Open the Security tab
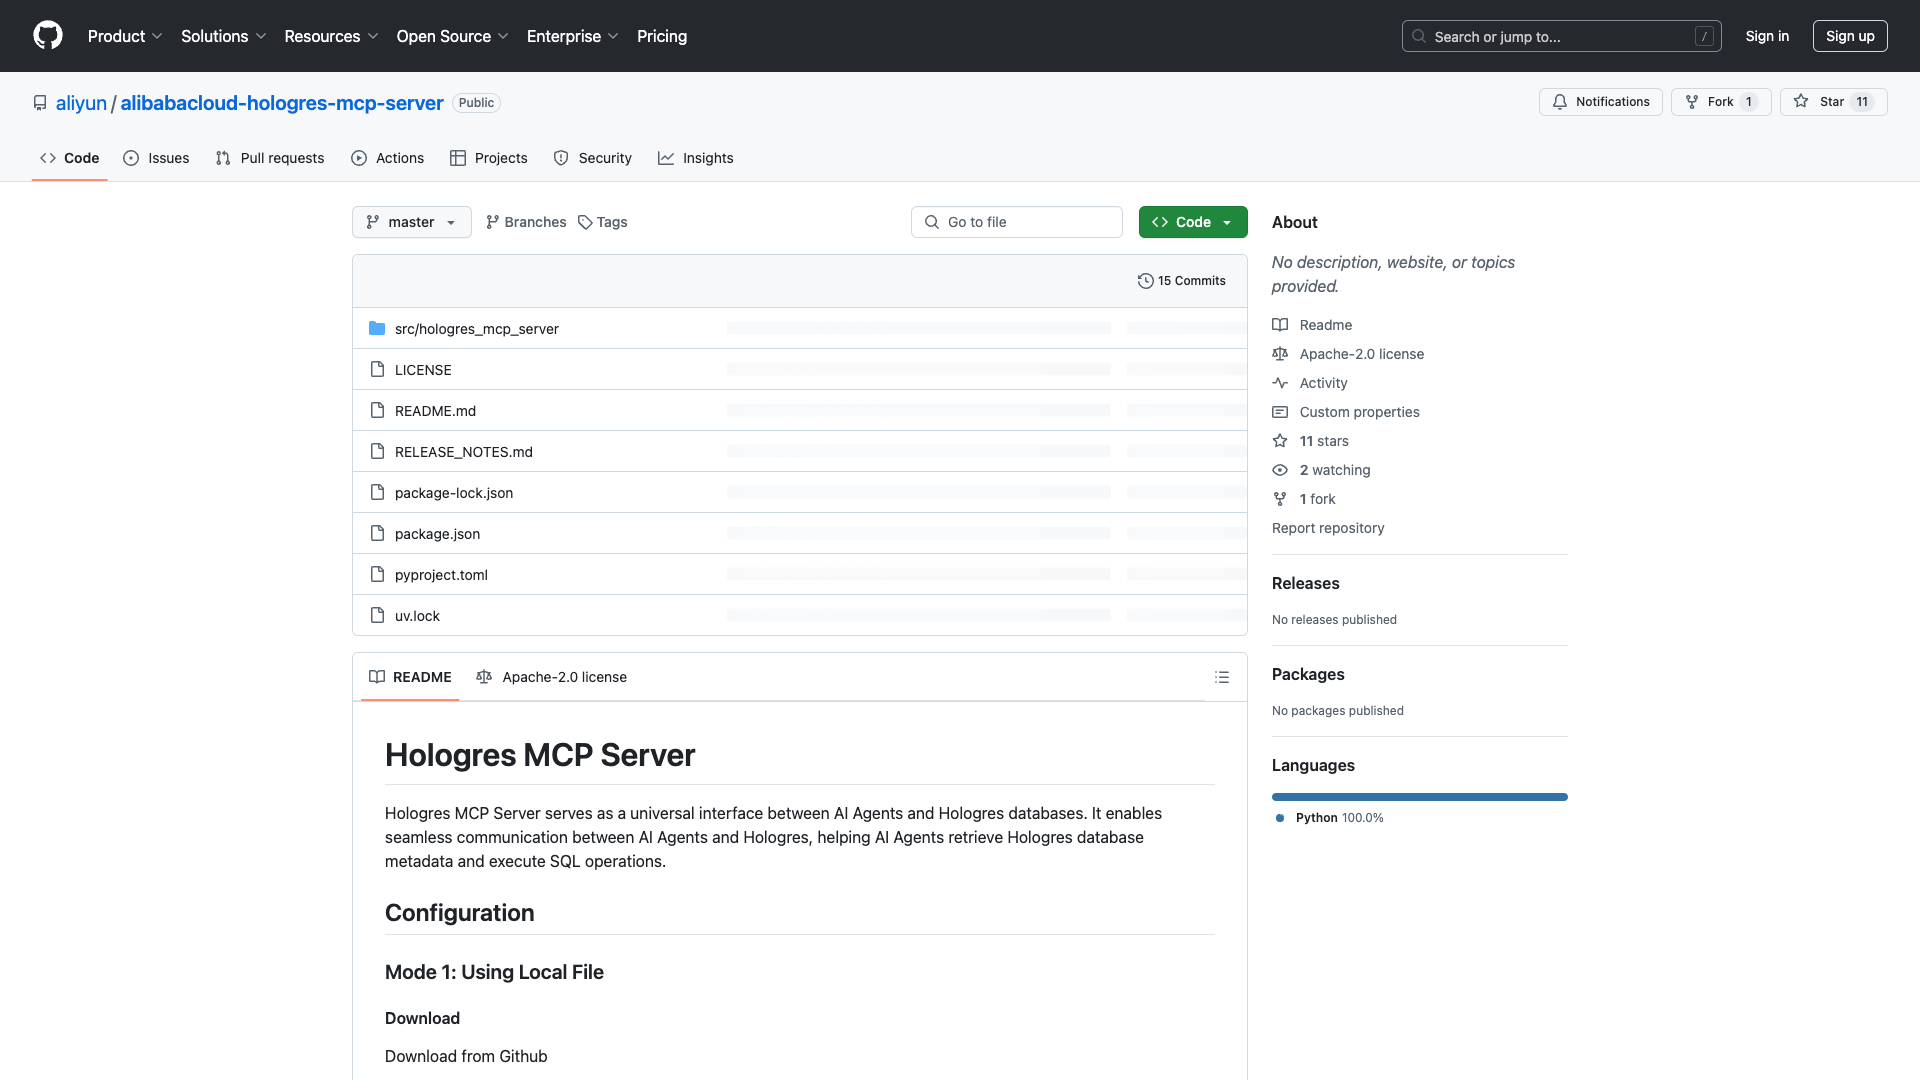This screenshot has height=1080, width=1920. click(592, 158)
